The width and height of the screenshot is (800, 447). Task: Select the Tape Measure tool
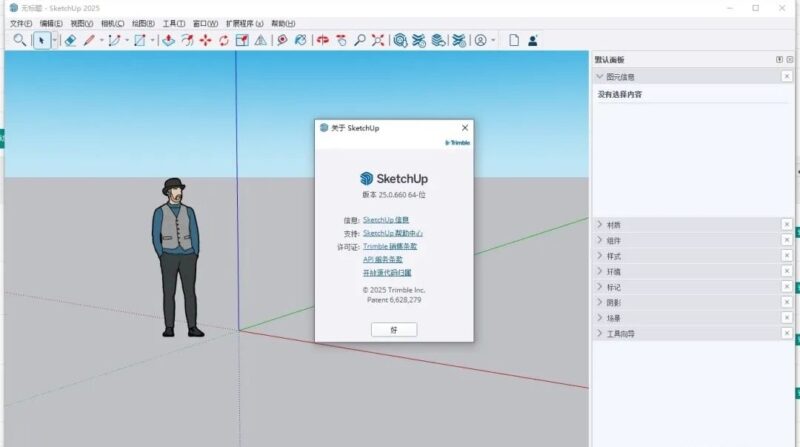click(282, 40)
